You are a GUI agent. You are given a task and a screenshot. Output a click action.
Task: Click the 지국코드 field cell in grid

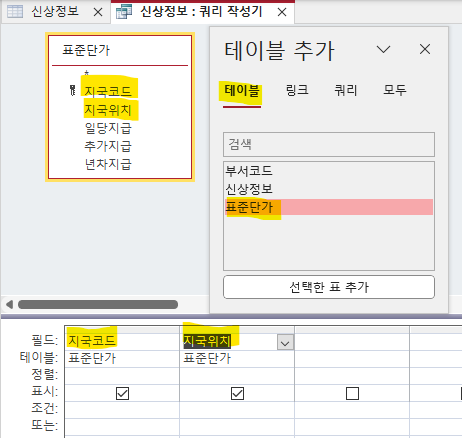pos(122,341)
